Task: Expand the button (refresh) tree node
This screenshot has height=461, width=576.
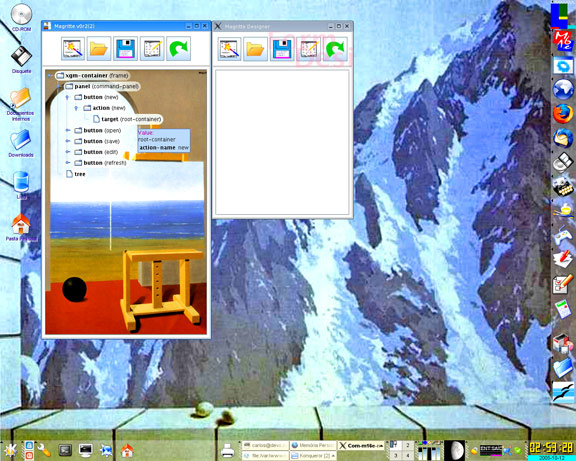Action: click(x=68, y=162)
